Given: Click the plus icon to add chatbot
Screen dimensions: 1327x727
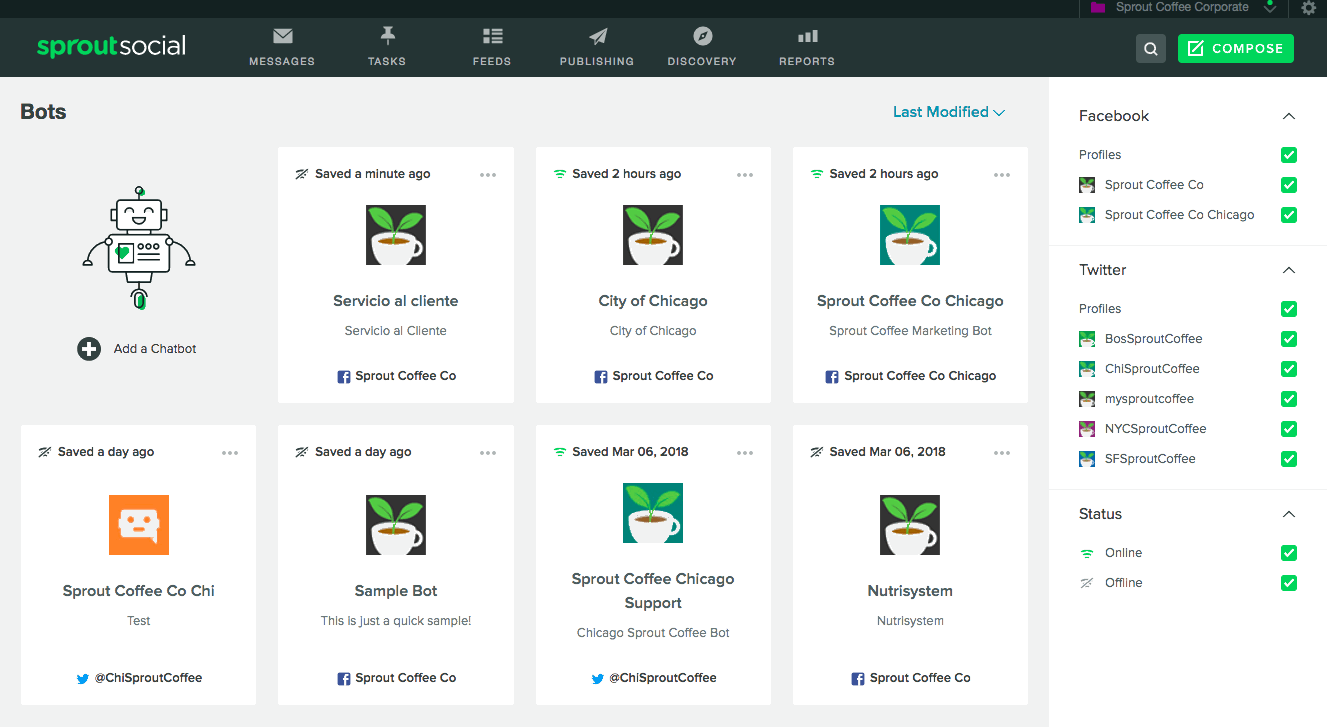Looking at the screenshot, I should pos(89,349).
